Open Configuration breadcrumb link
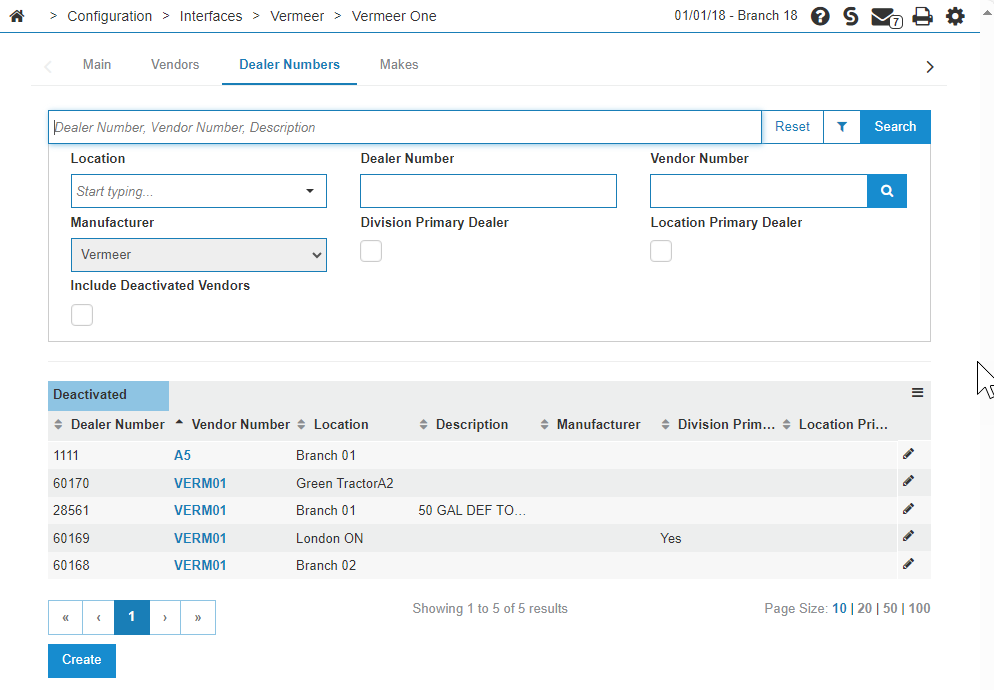The image size is (994, 690). point(110,16)
